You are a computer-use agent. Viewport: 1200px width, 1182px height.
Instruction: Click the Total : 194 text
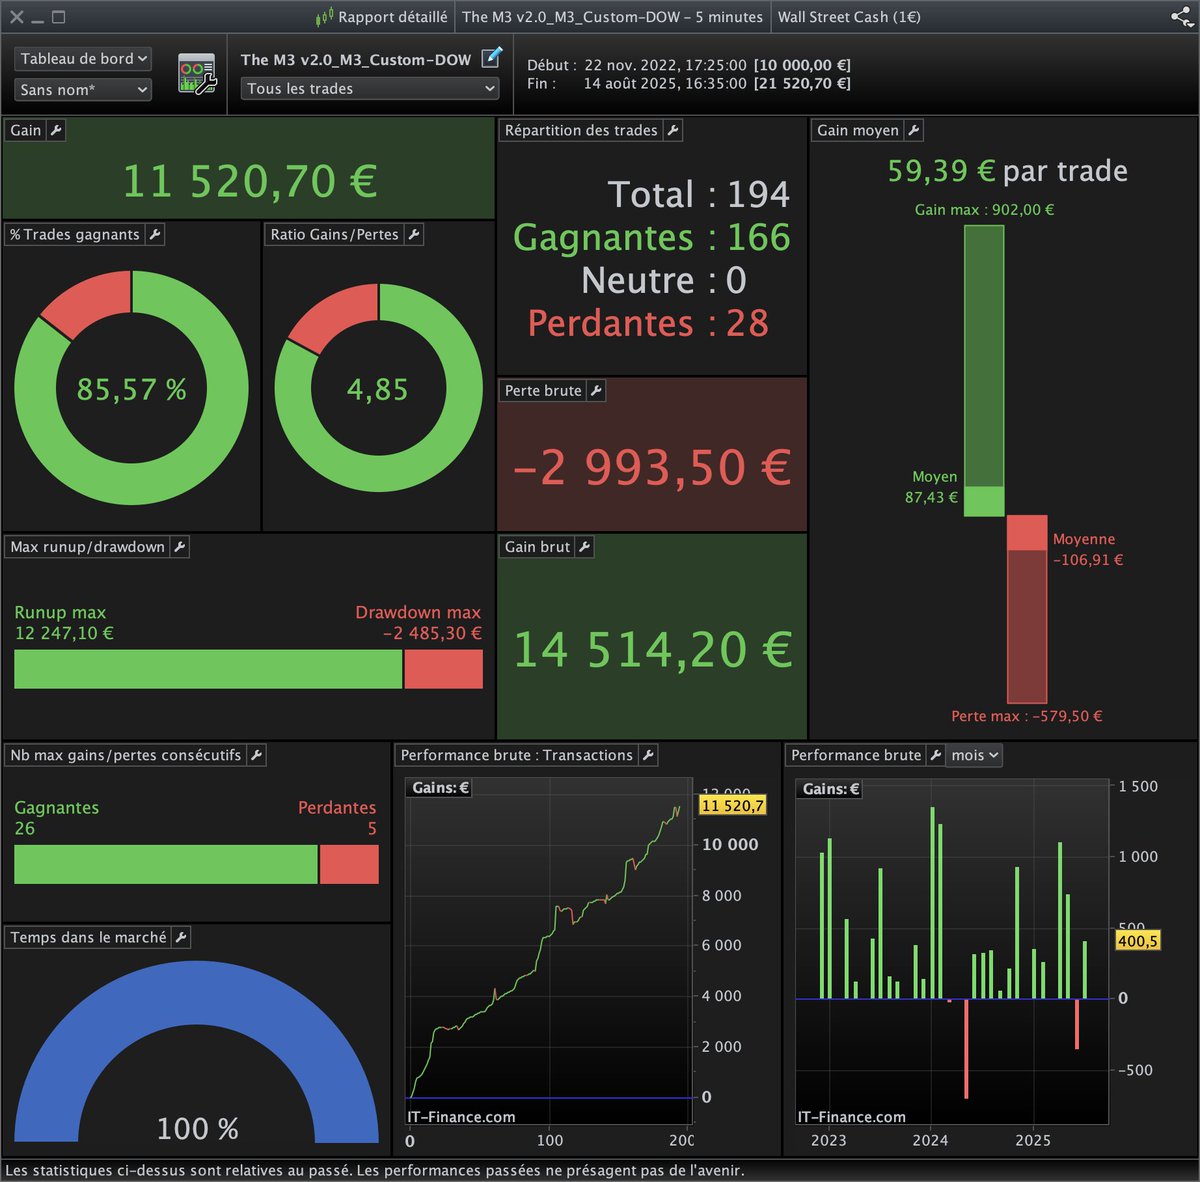[x=698, y=194]
